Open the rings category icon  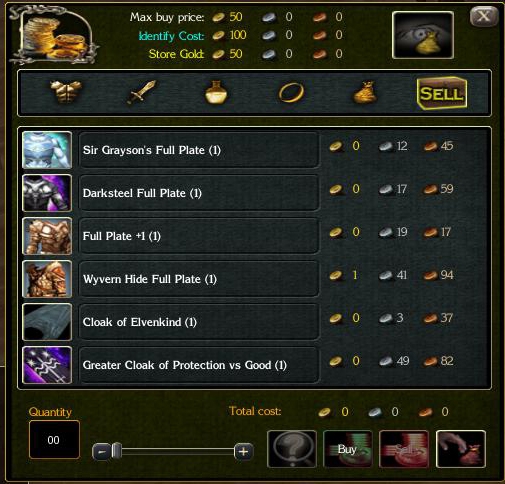point(291,92)
